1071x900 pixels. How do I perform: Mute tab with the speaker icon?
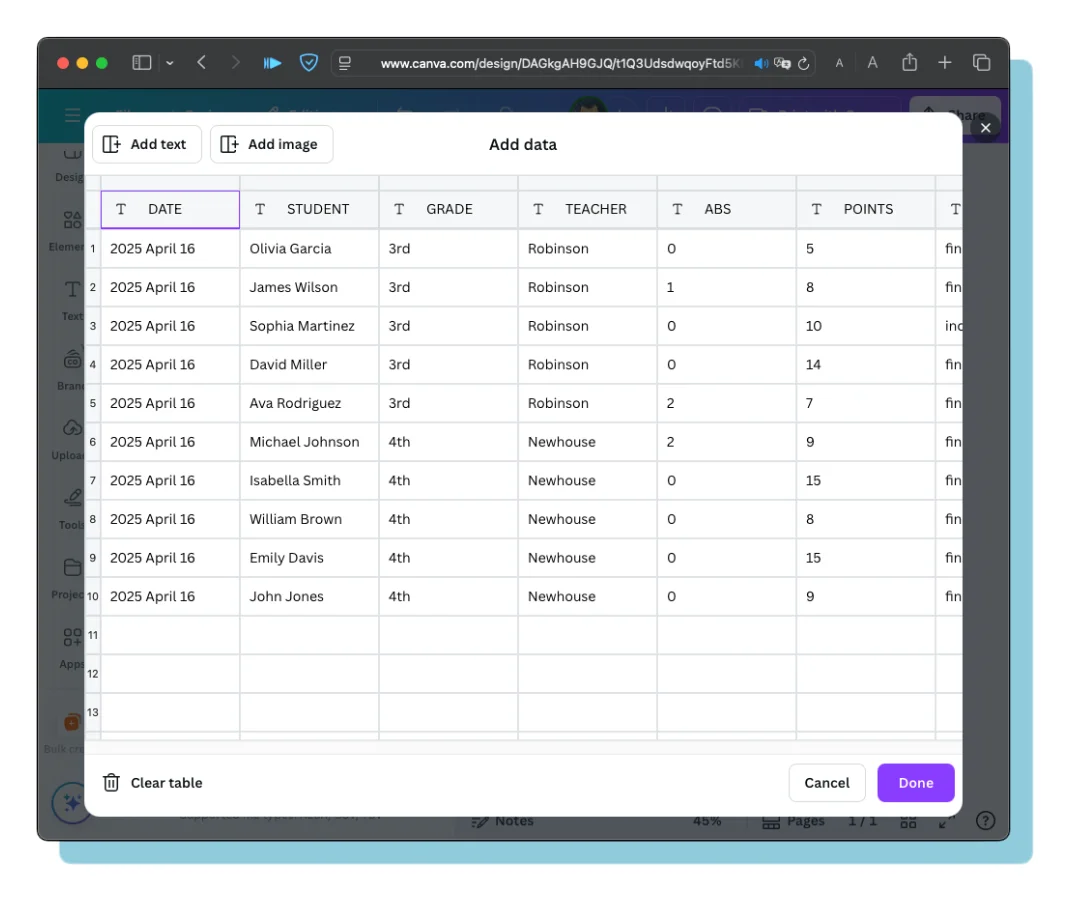coord(761,64)
